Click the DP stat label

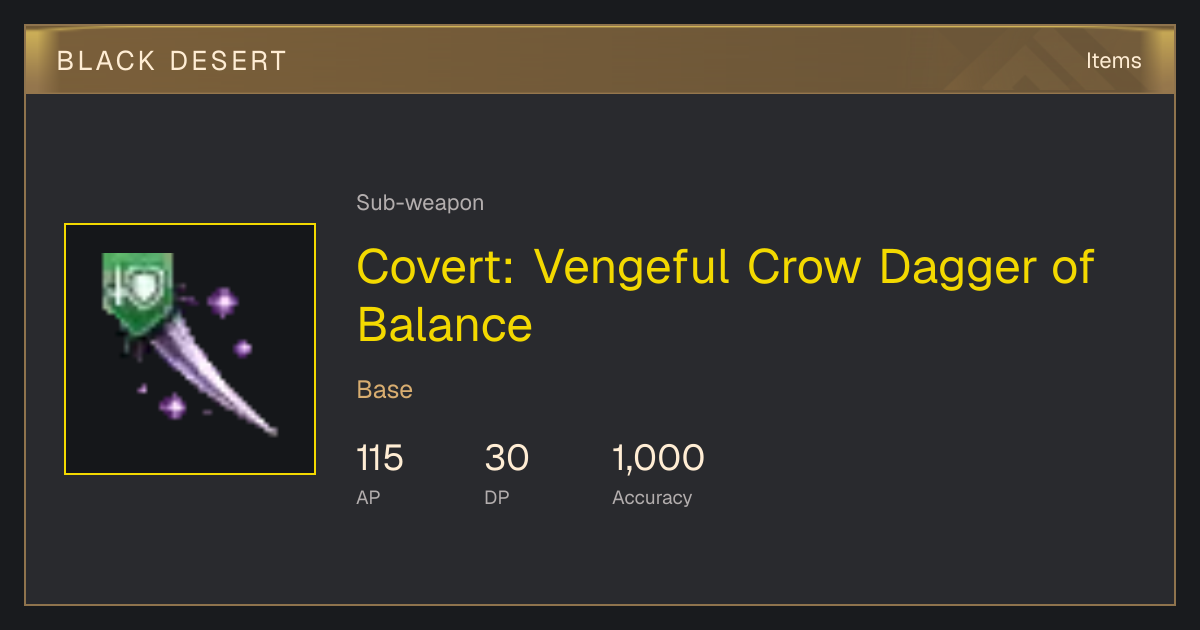coord(497,497)
